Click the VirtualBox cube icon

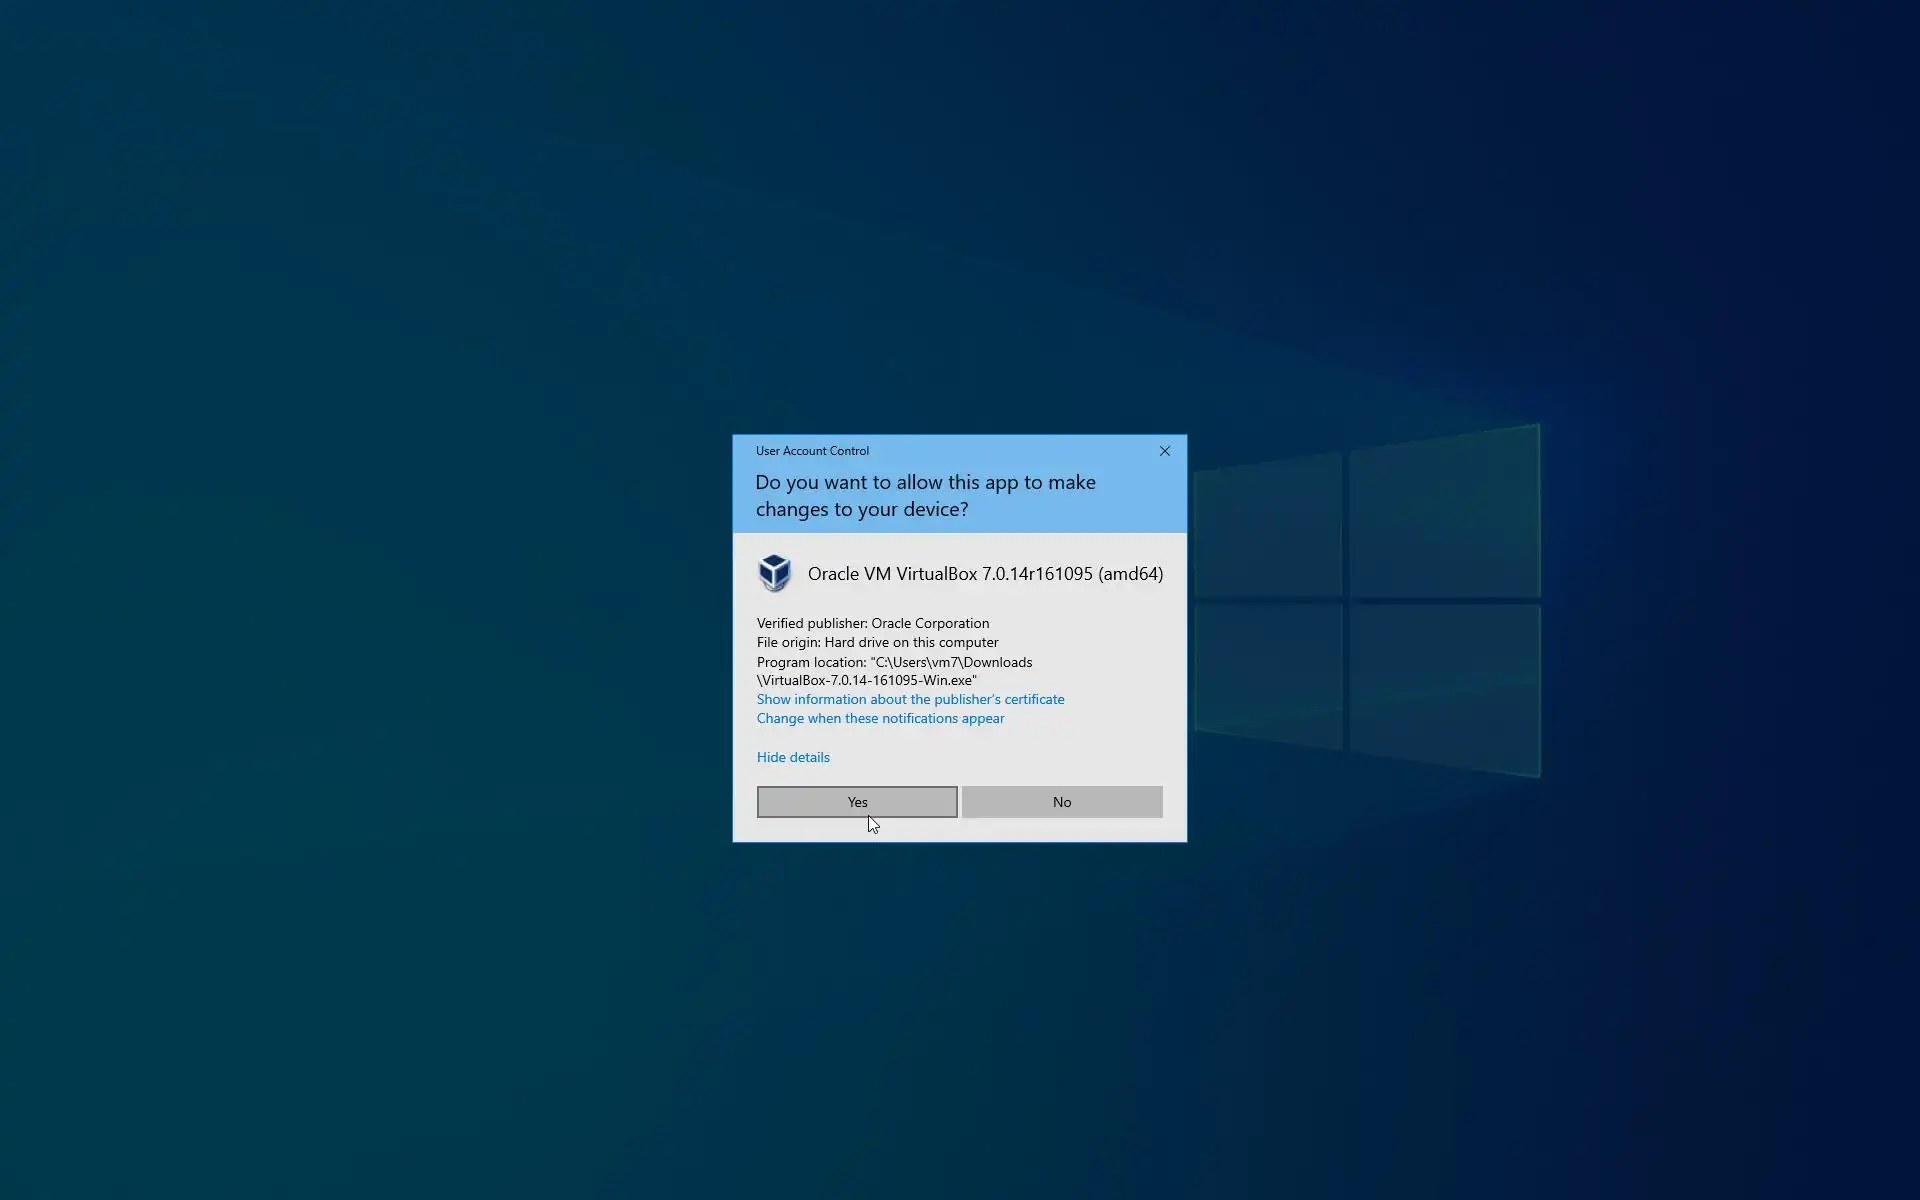(774, 573)
